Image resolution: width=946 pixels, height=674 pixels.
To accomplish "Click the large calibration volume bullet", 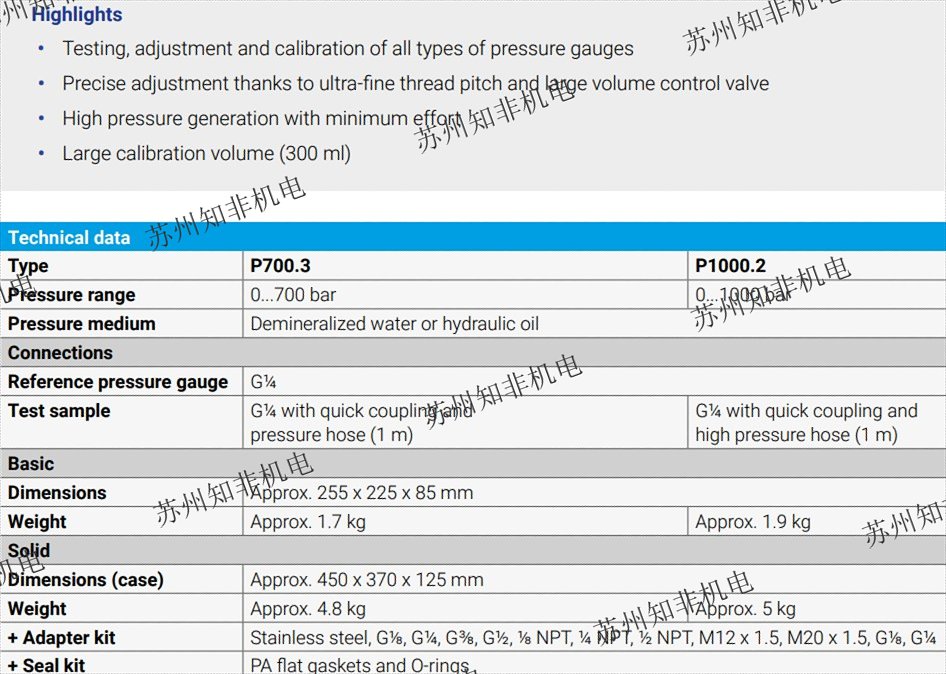I will click(206, 153).
